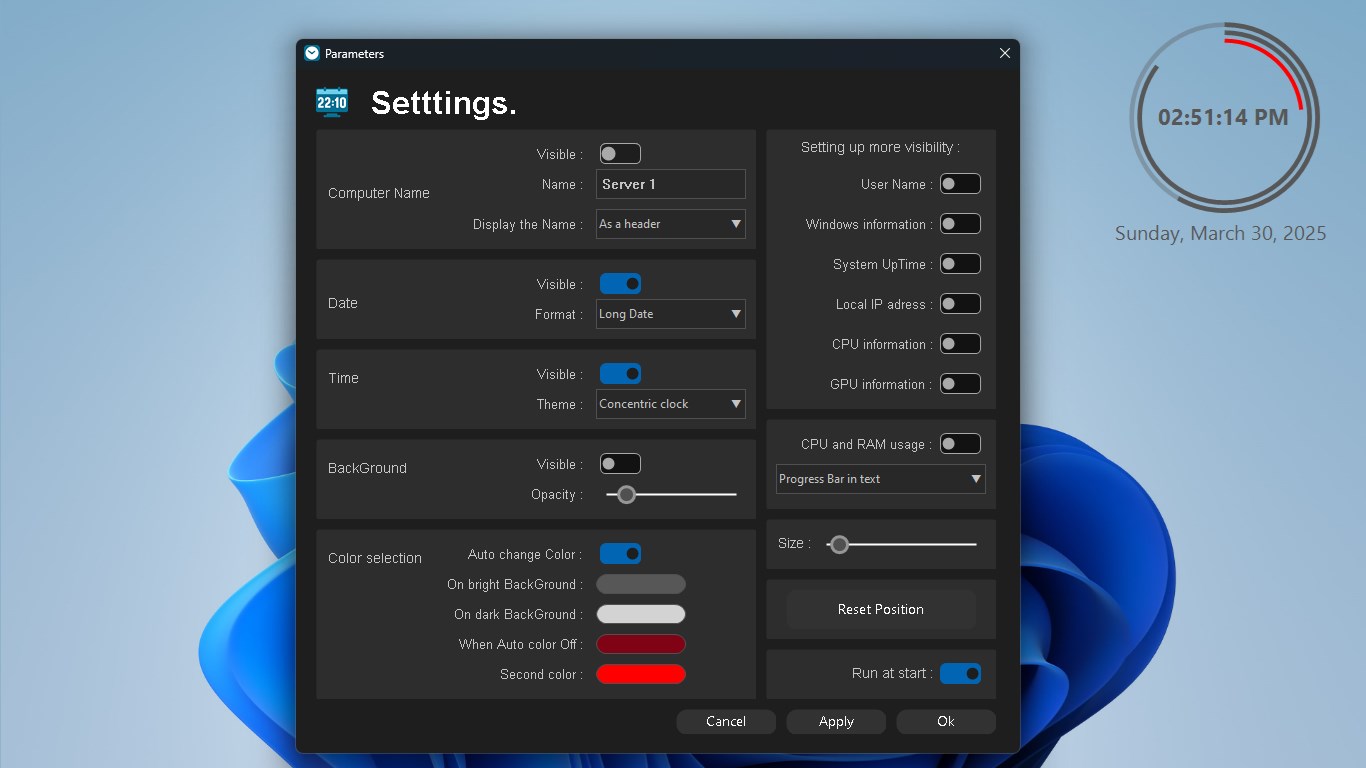Click the Parameters title bar app icon

312,54
